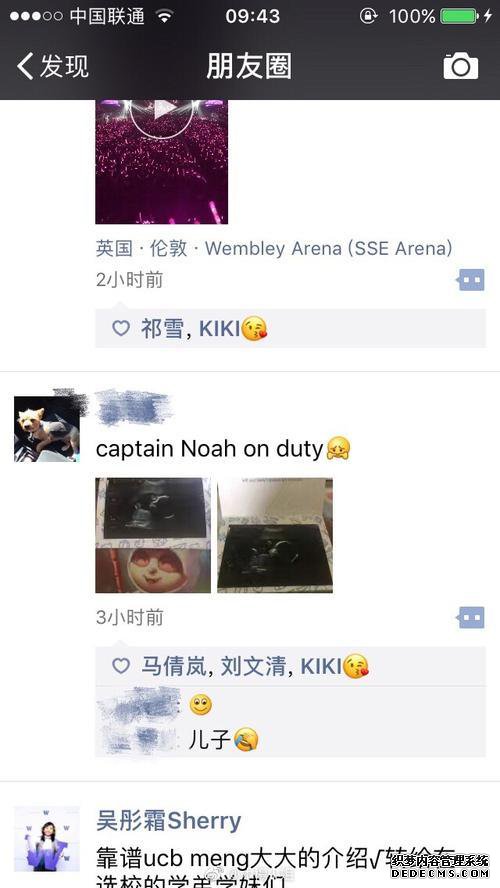Open comment menu on 3小时前 post

[471, 617]
